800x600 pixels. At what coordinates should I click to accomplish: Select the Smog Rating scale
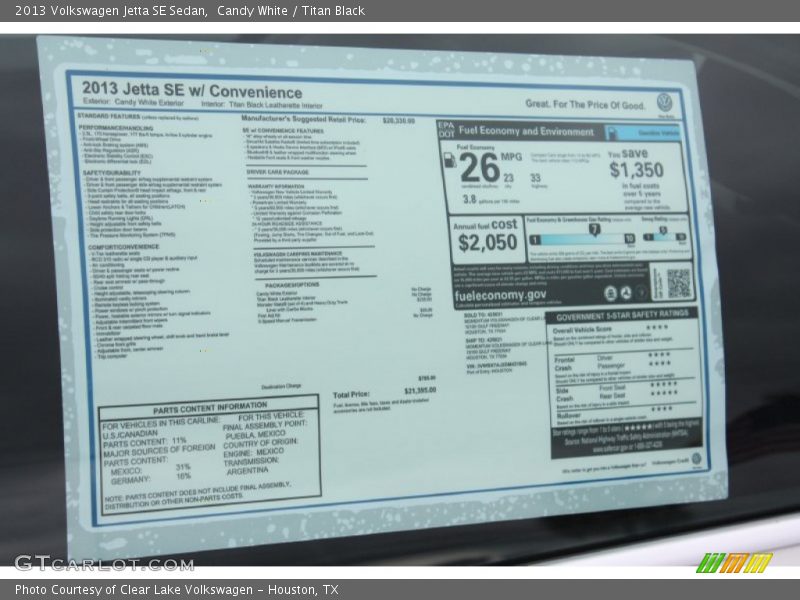coord(664,236)
